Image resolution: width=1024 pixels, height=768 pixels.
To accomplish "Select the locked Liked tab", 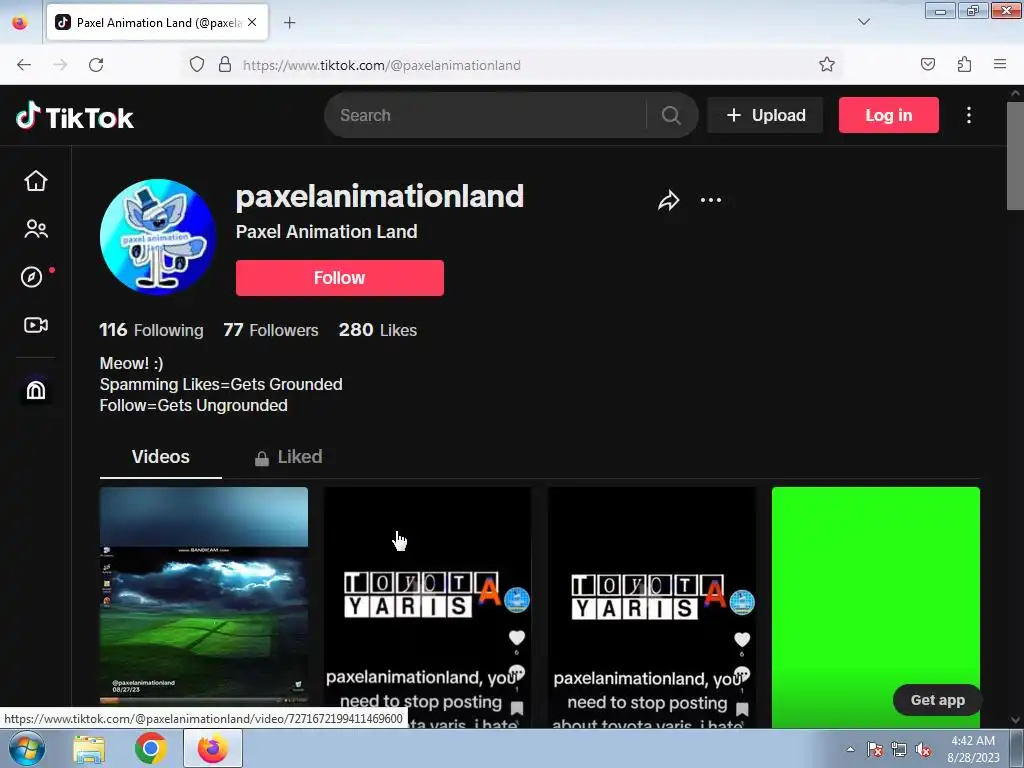I will point(288,456).
